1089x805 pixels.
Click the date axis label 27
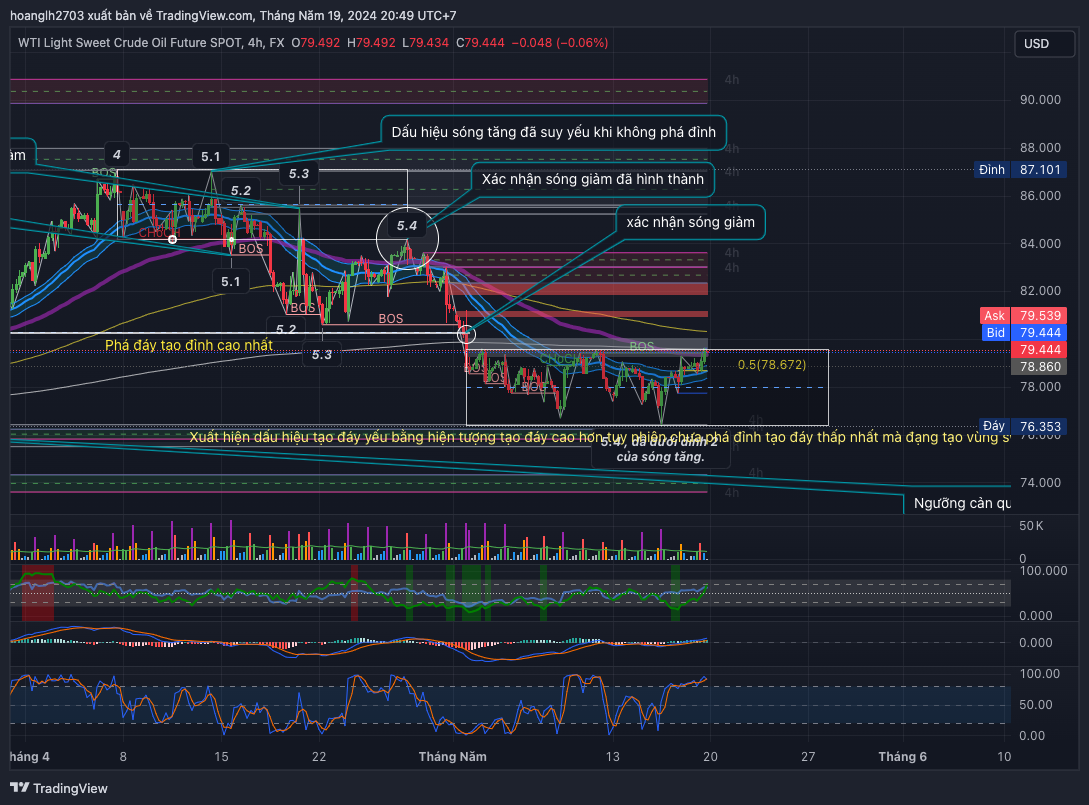pos(808,757)
